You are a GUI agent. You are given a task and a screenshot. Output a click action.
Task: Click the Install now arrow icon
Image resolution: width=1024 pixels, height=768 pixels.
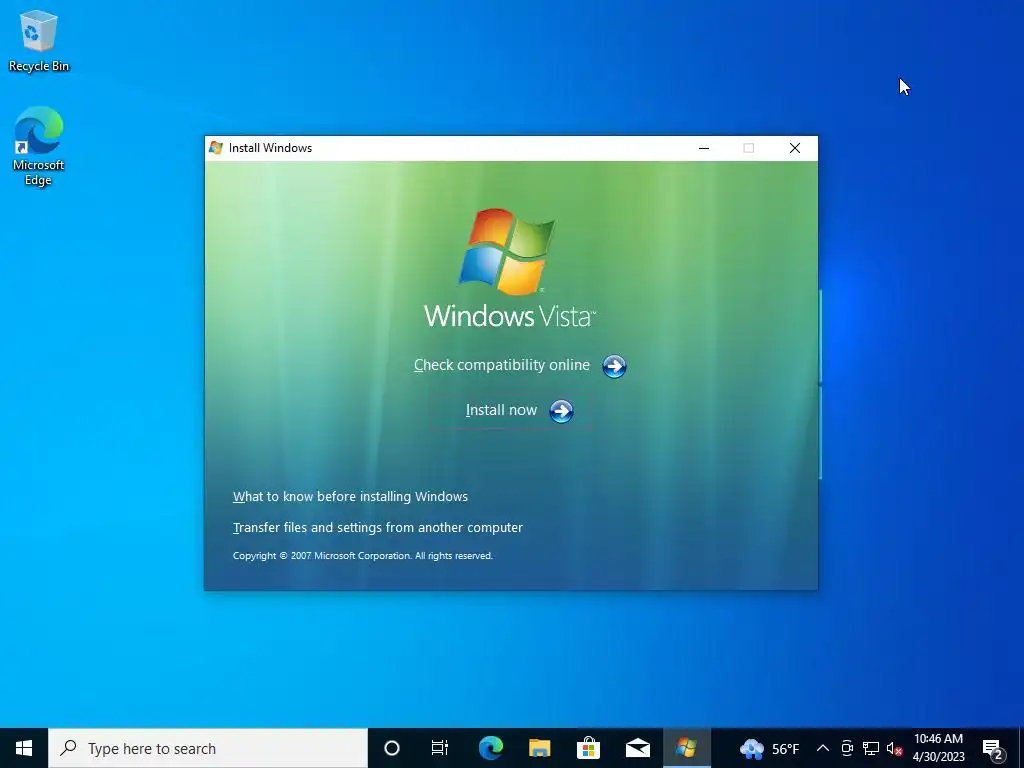[561, 411]
